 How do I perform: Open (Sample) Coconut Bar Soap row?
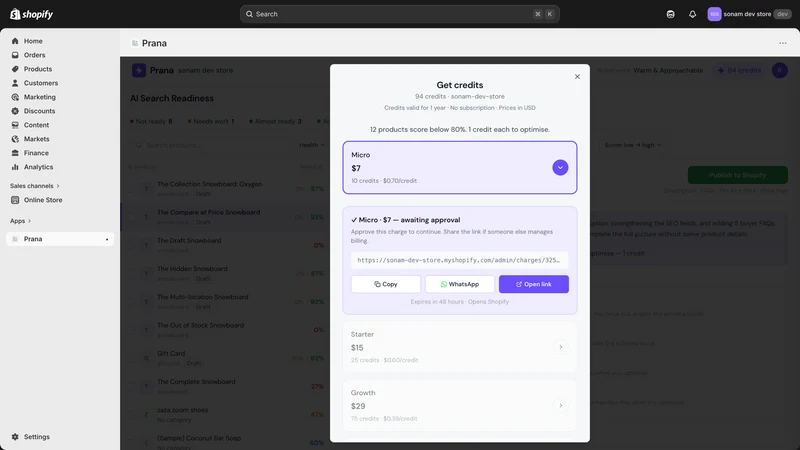coord(226,442)
